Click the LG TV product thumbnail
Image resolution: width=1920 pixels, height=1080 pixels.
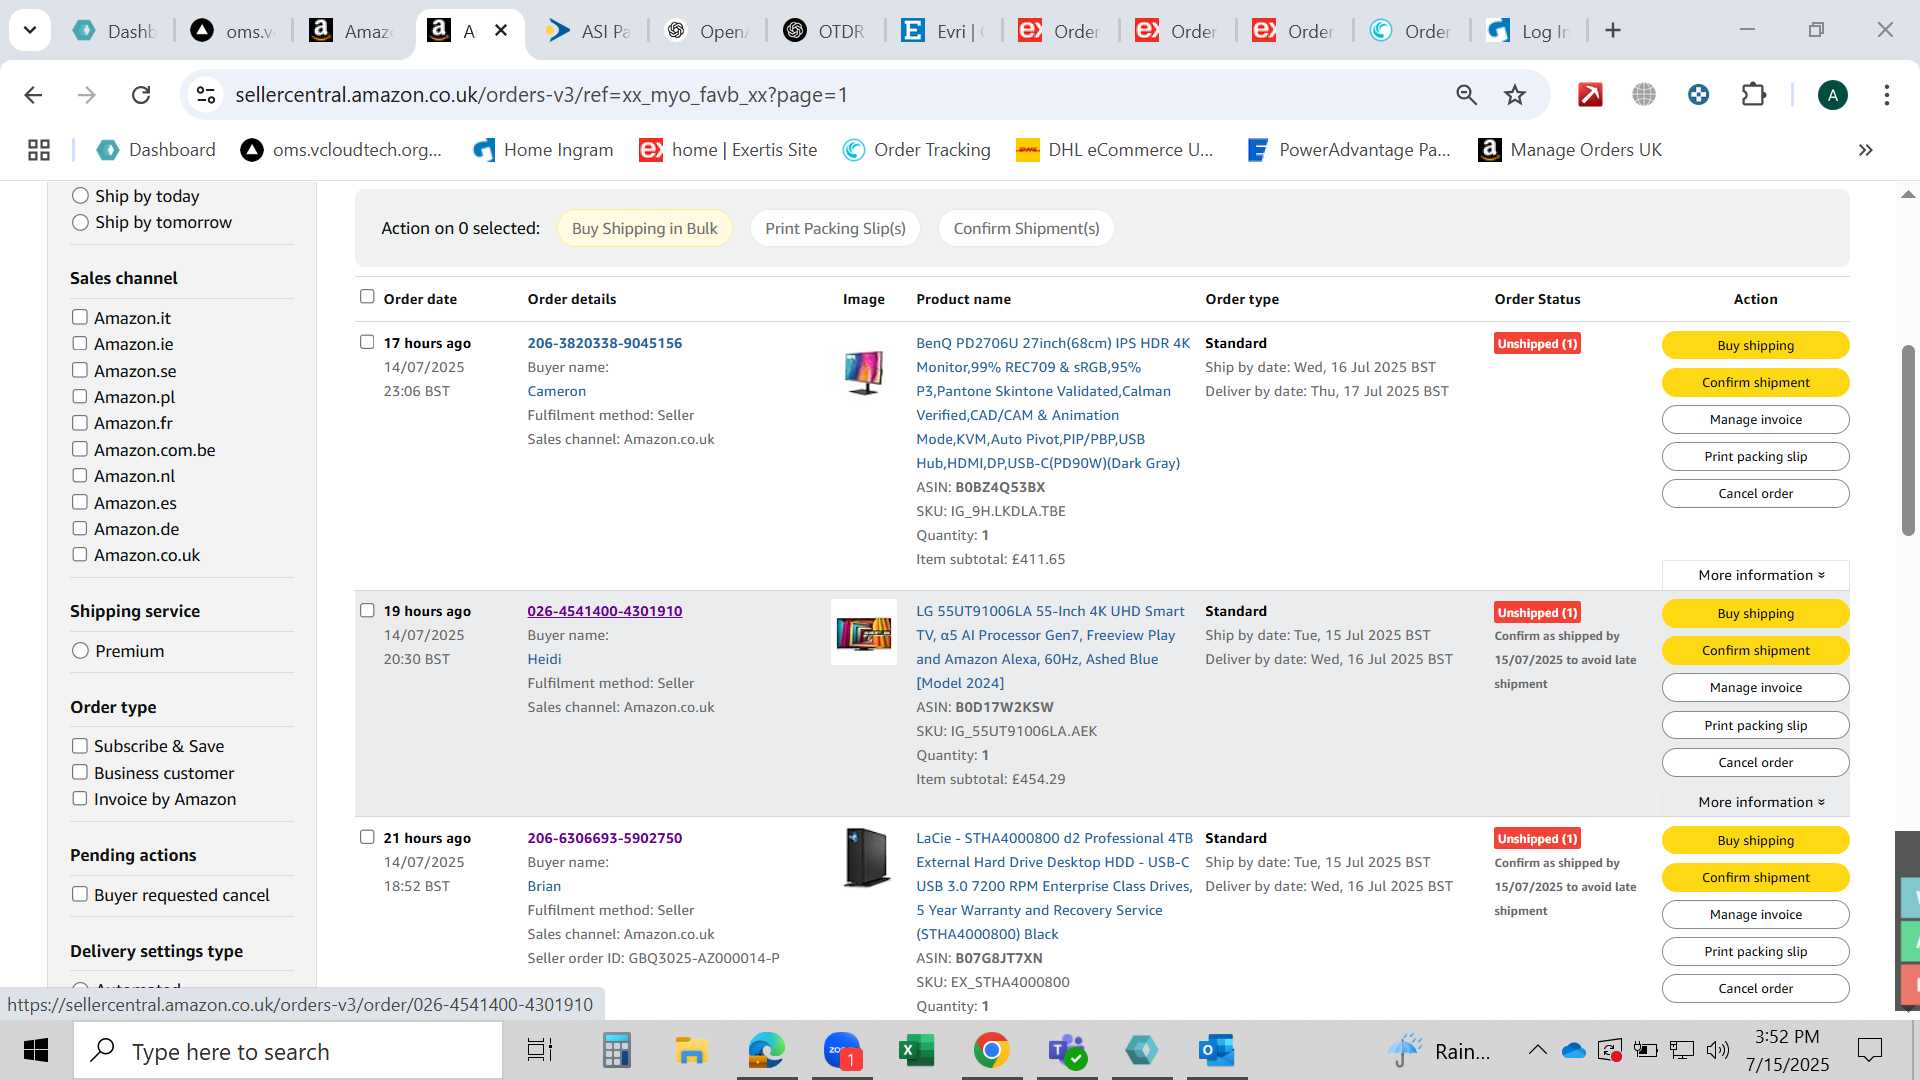[864, 632]
